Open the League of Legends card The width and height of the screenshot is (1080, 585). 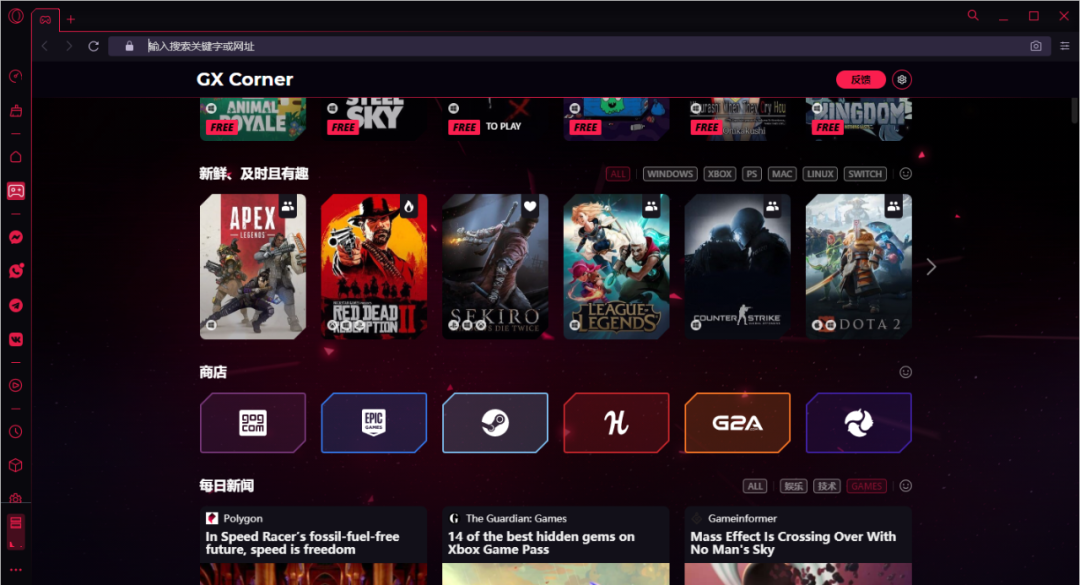coord(616,267)
